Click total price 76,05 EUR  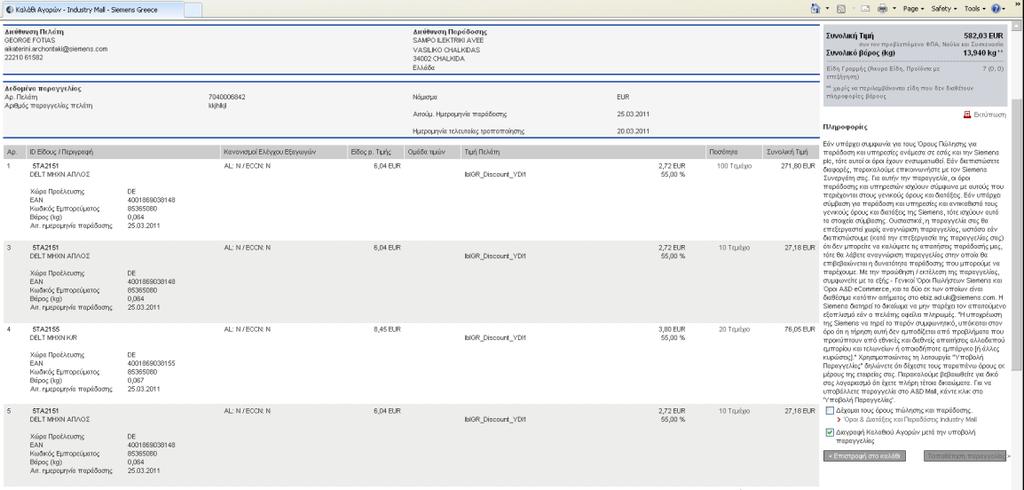coord(798,329)
